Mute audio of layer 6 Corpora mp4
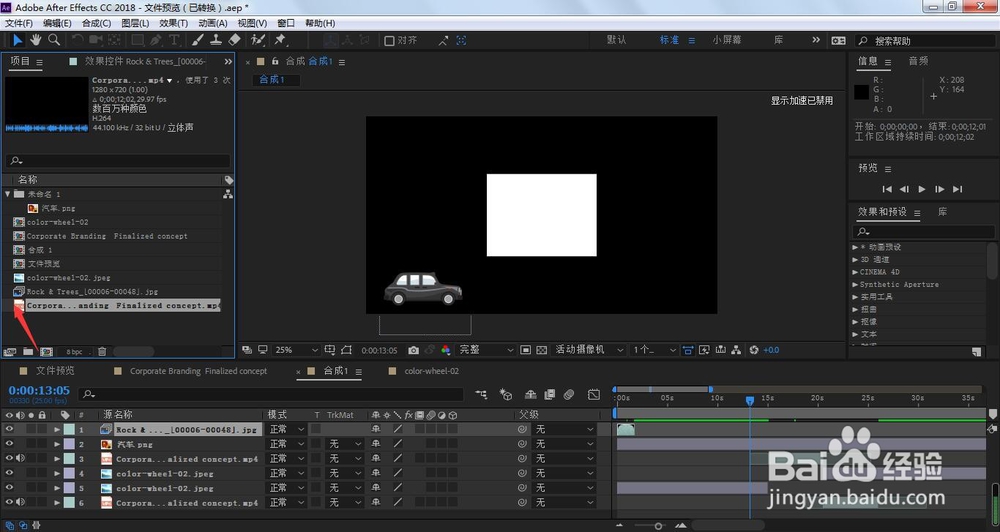This screenshot has width=1000, height=532. pos(20,503)
